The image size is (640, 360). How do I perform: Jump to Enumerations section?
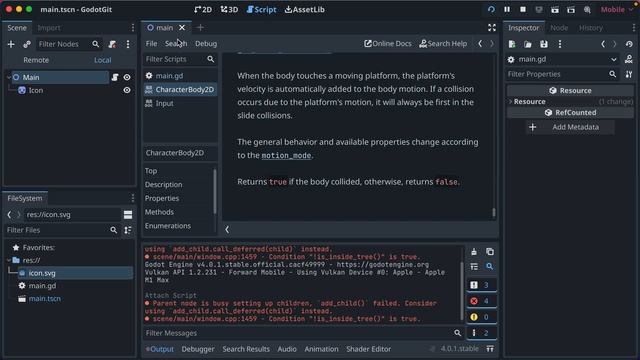[168, 226]
